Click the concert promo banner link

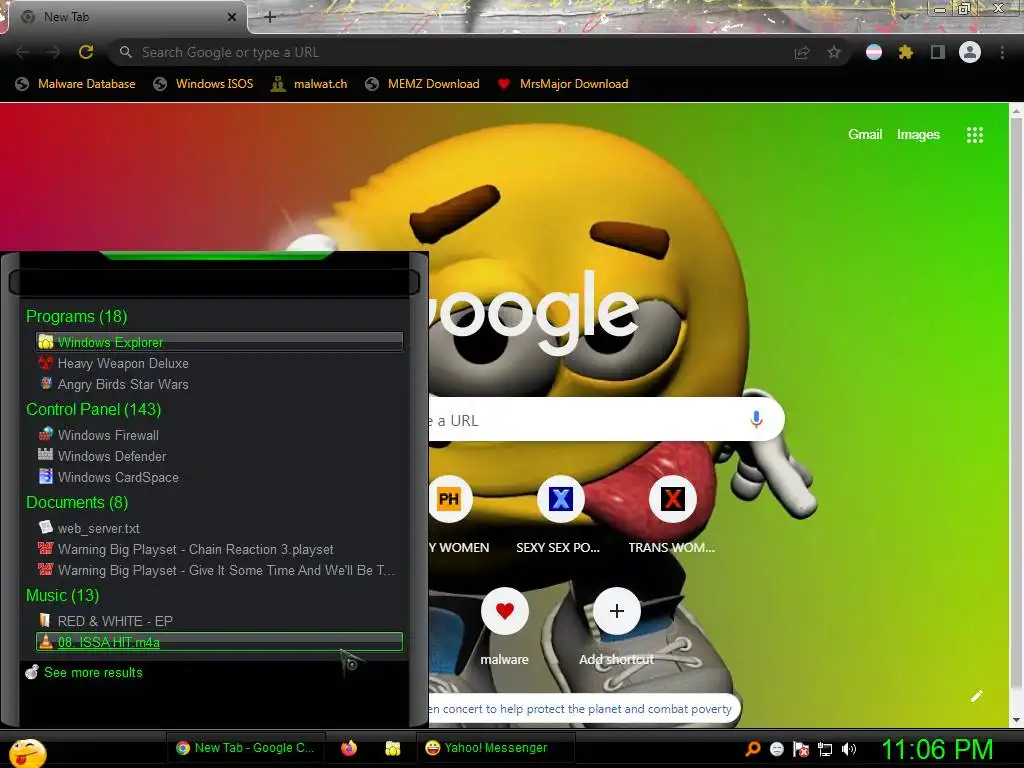coord(581,709)
